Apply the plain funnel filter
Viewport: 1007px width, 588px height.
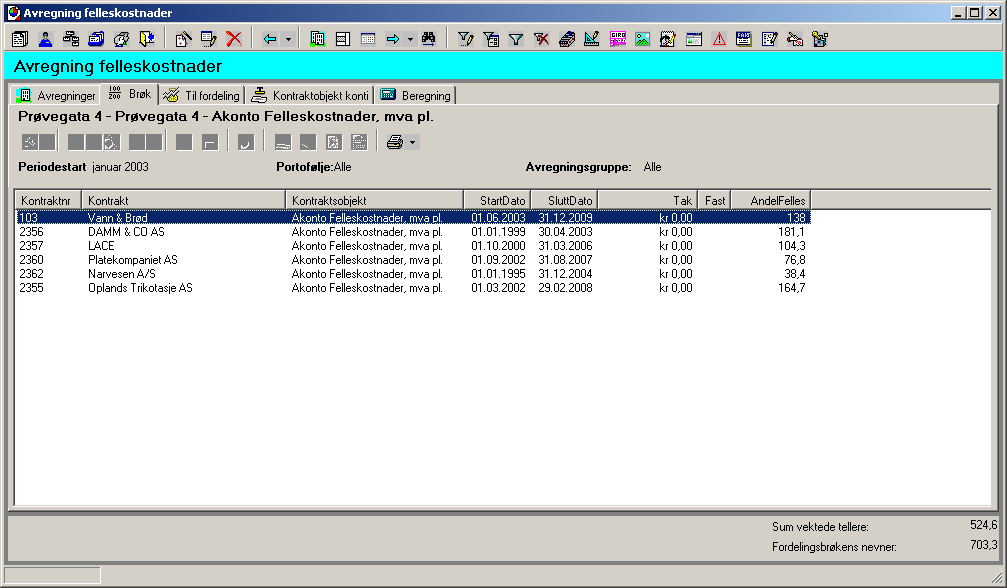(x=516, y=39)
